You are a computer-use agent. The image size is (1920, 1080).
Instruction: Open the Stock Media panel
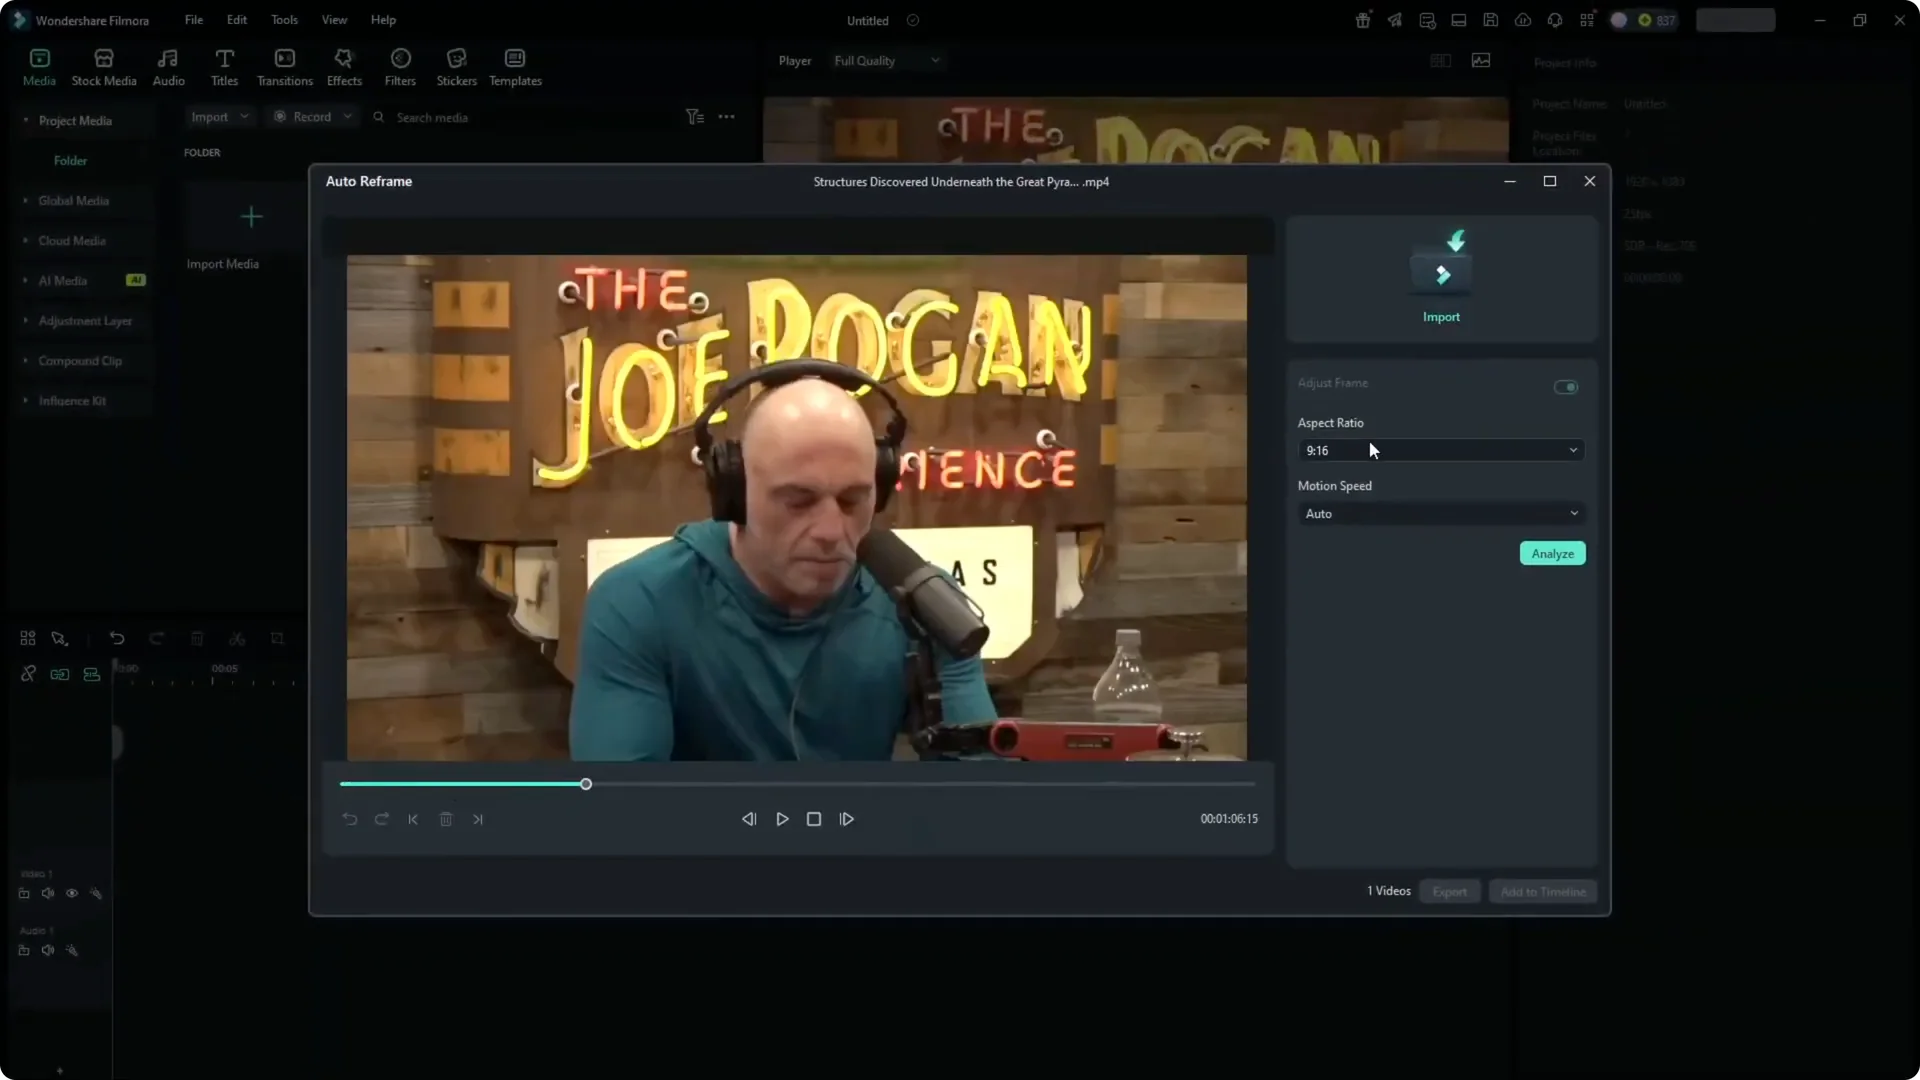pyautogui.click(x=103, y=66)
